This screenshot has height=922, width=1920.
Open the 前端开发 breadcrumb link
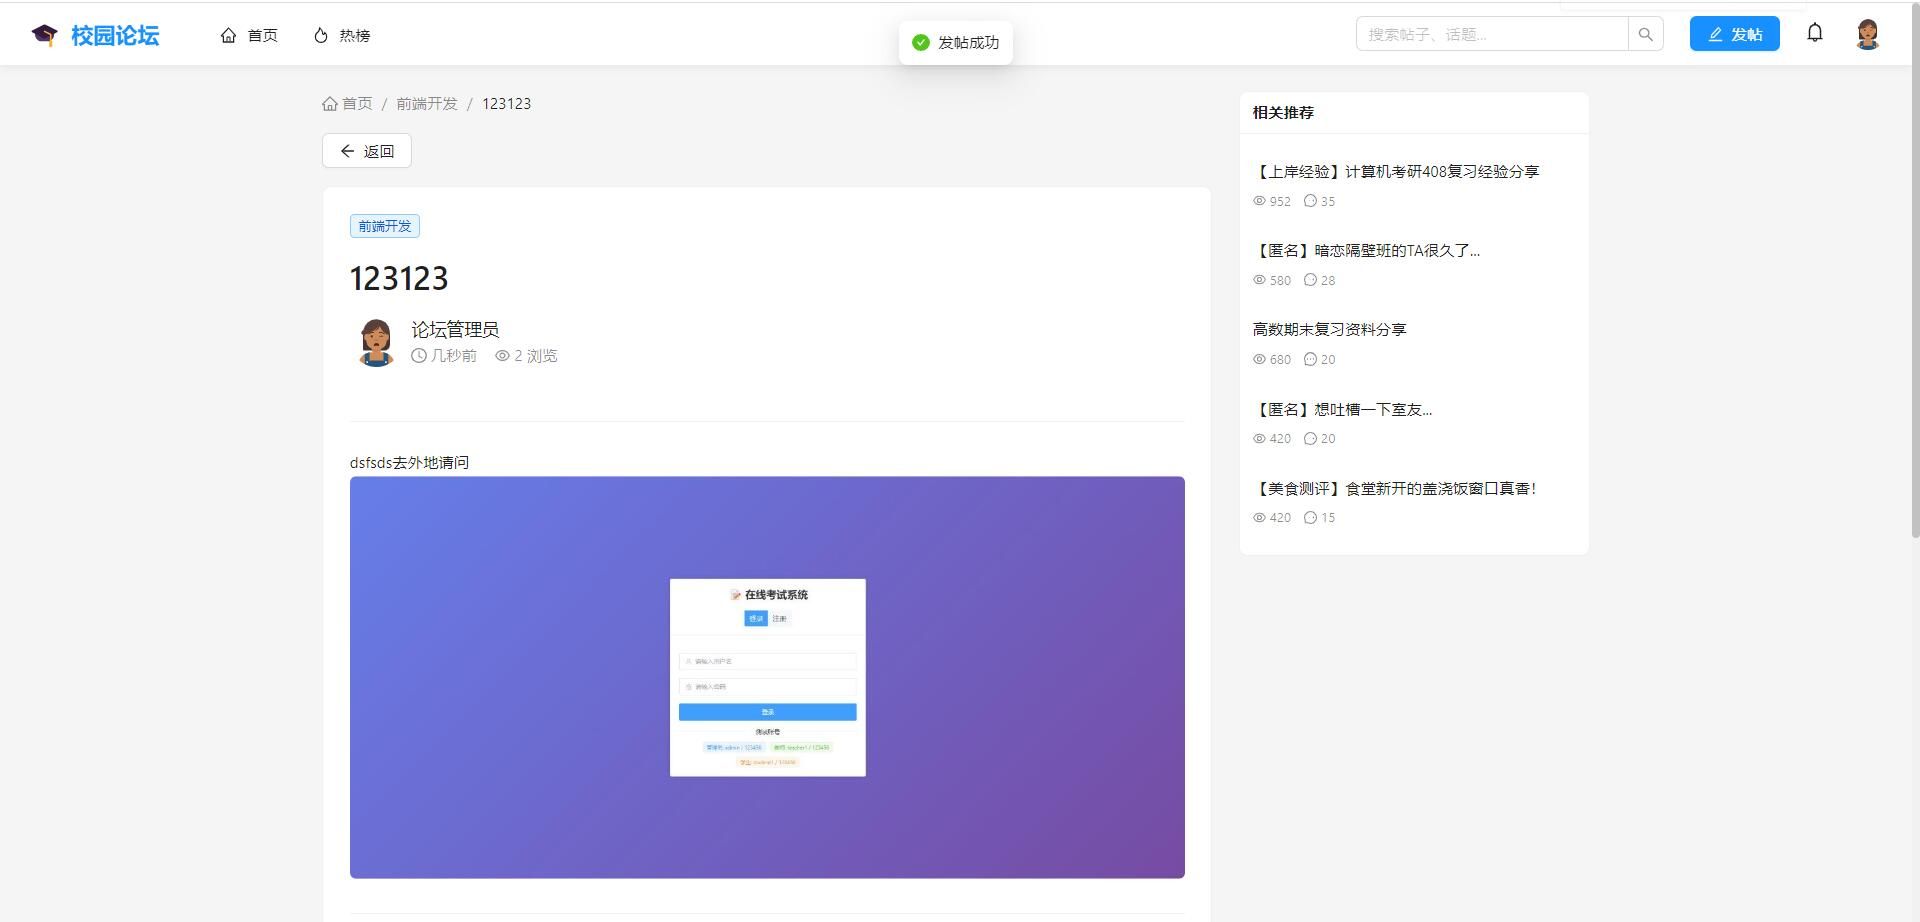(x=427, y=103)
